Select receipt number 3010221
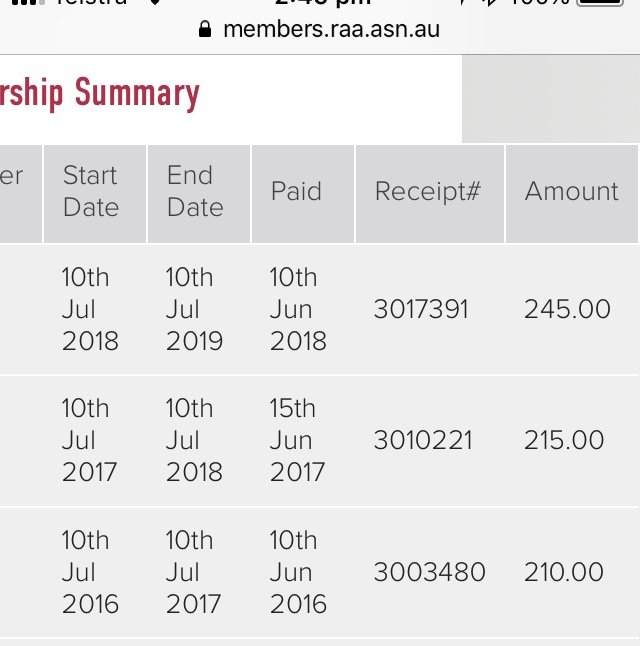 coord(423,440)
